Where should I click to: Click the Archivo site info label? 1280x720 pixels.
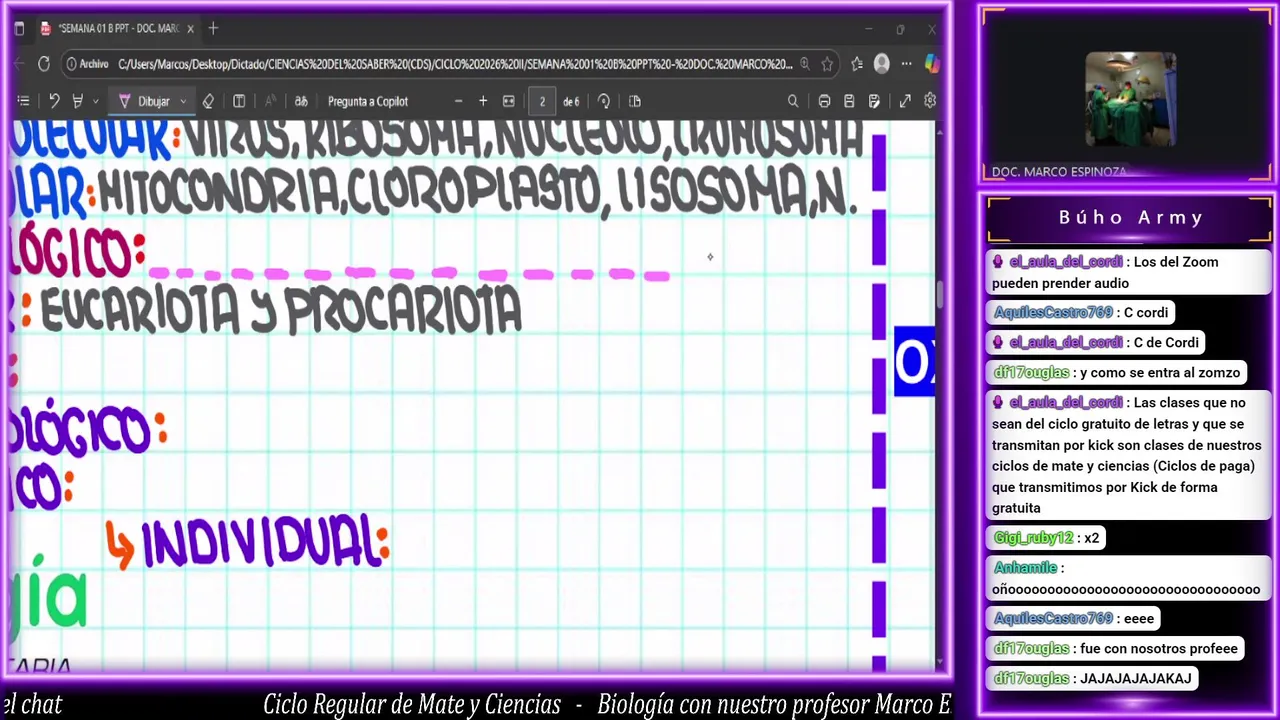(x=87, y=64)
